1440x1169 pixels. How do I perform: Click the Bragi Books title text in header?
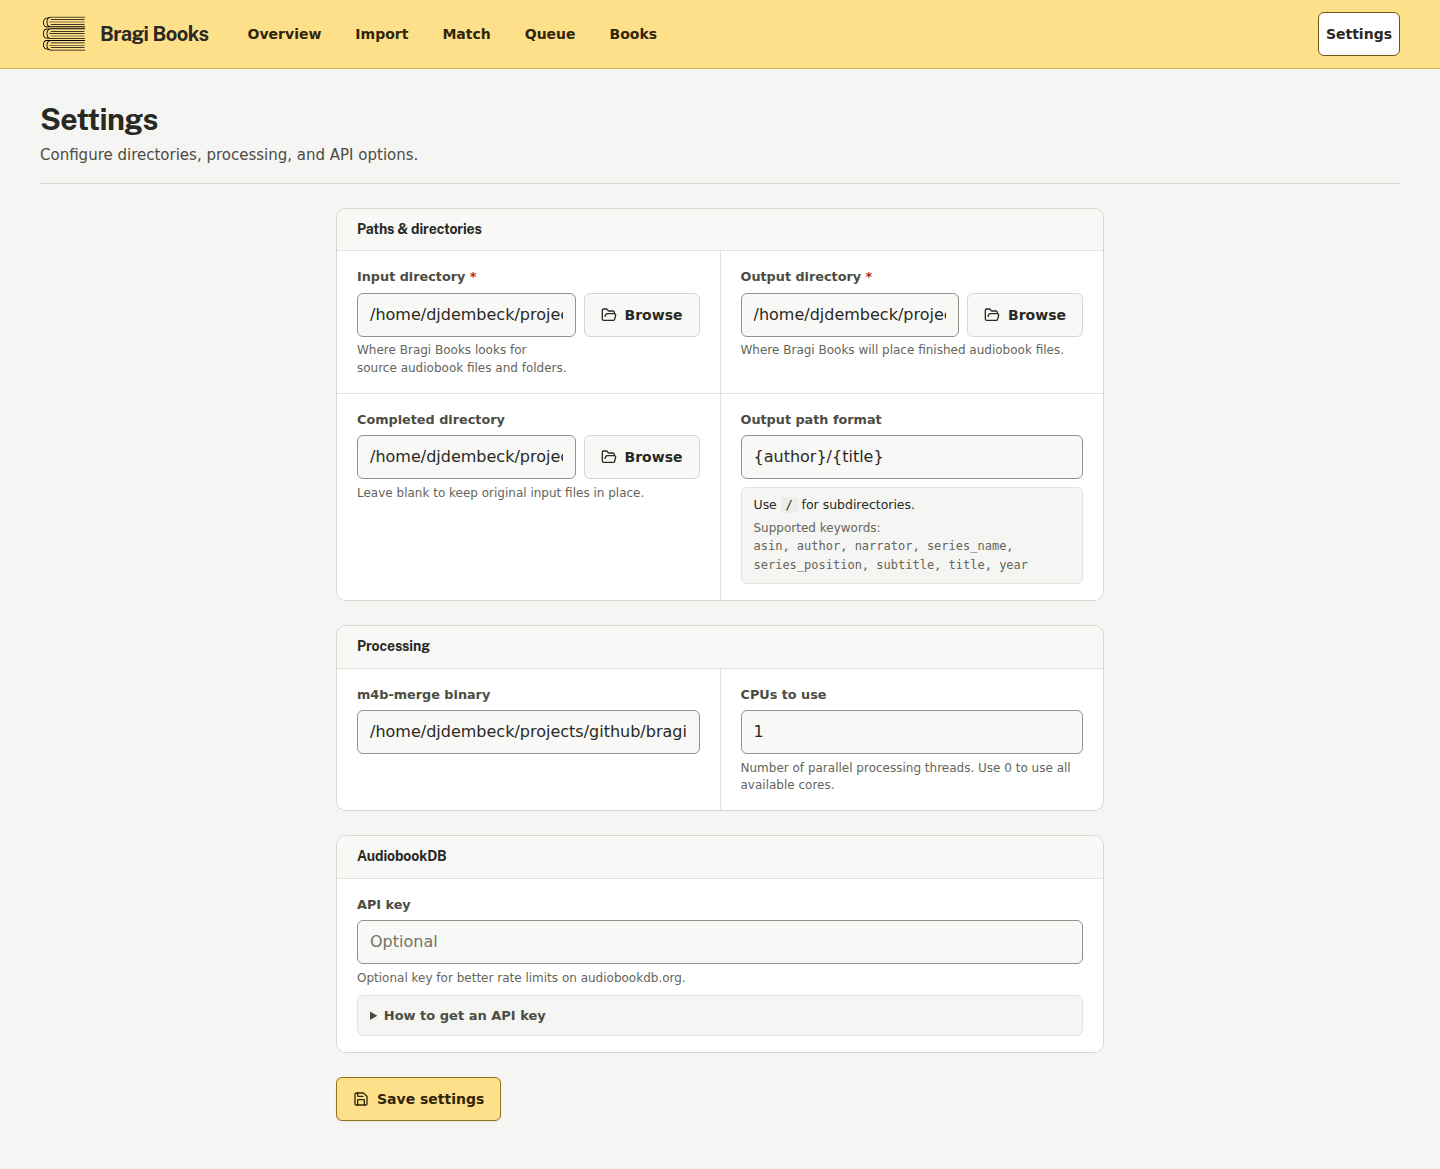point(154,34)
